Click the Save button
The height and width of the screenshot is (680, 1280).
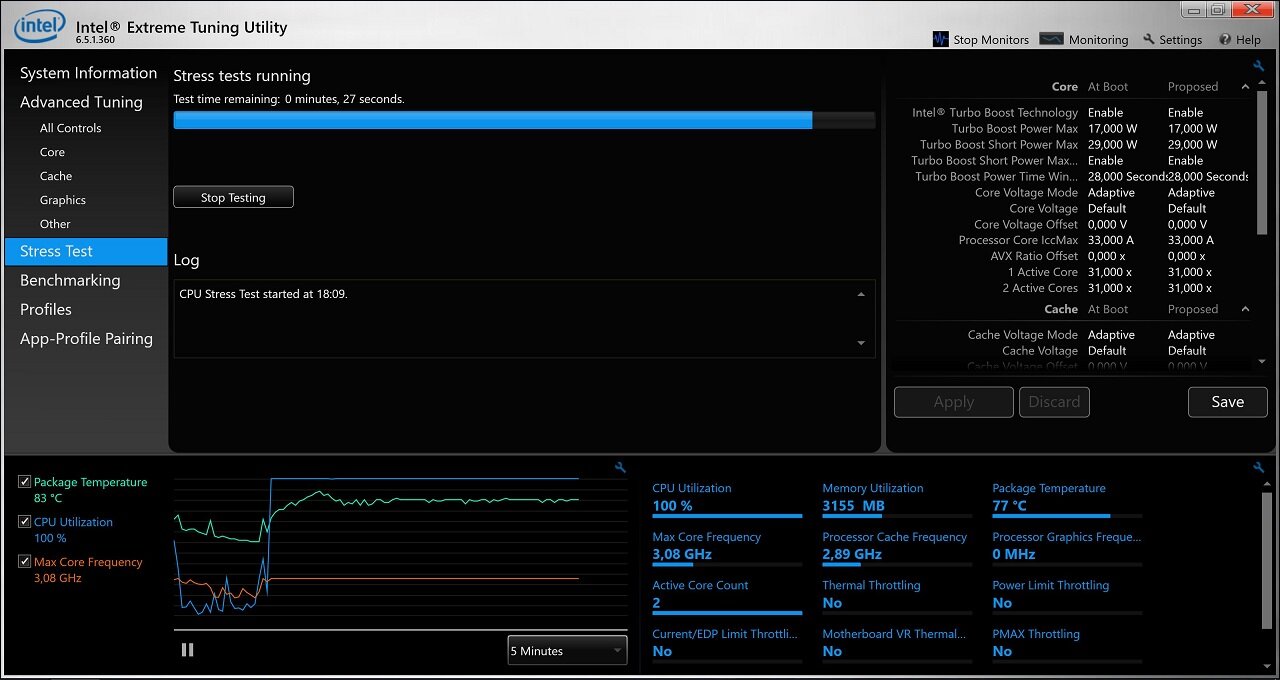pos(1227,402)
